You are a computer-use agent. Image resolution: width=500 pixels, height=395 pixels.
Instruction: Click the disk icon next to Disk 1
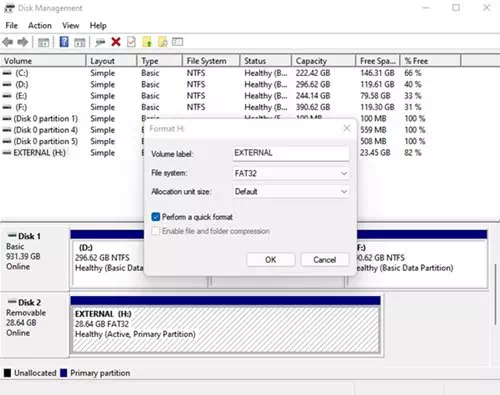[12, 235]
